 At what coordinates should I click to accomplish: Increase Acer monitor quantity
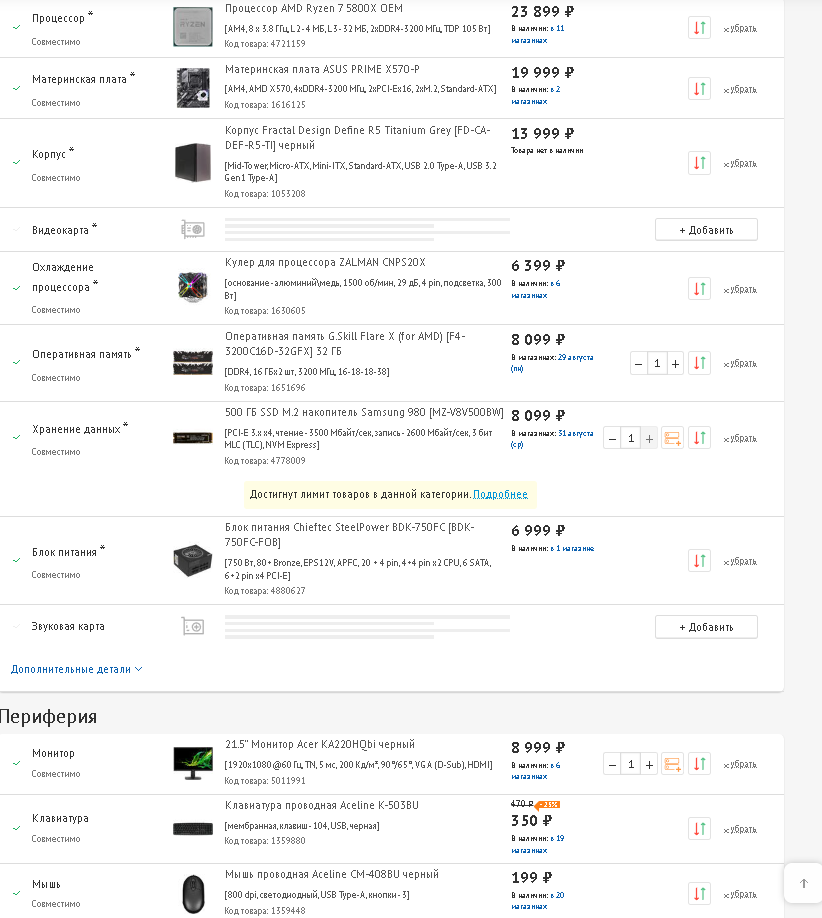point(649,764)
